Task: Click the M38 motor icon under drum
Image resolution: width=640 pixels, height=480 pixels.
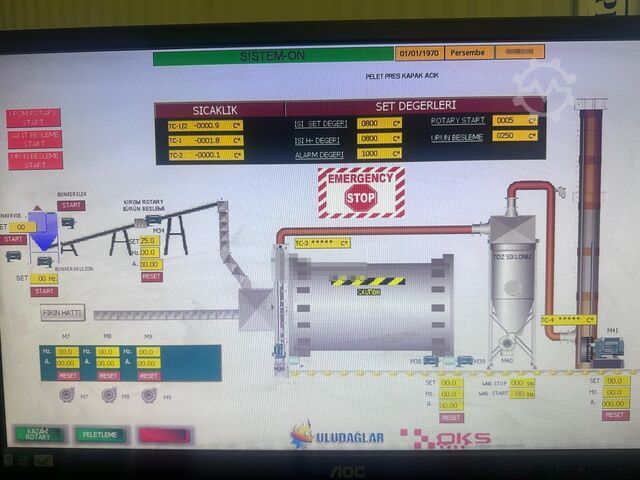Action: point(430,360)
